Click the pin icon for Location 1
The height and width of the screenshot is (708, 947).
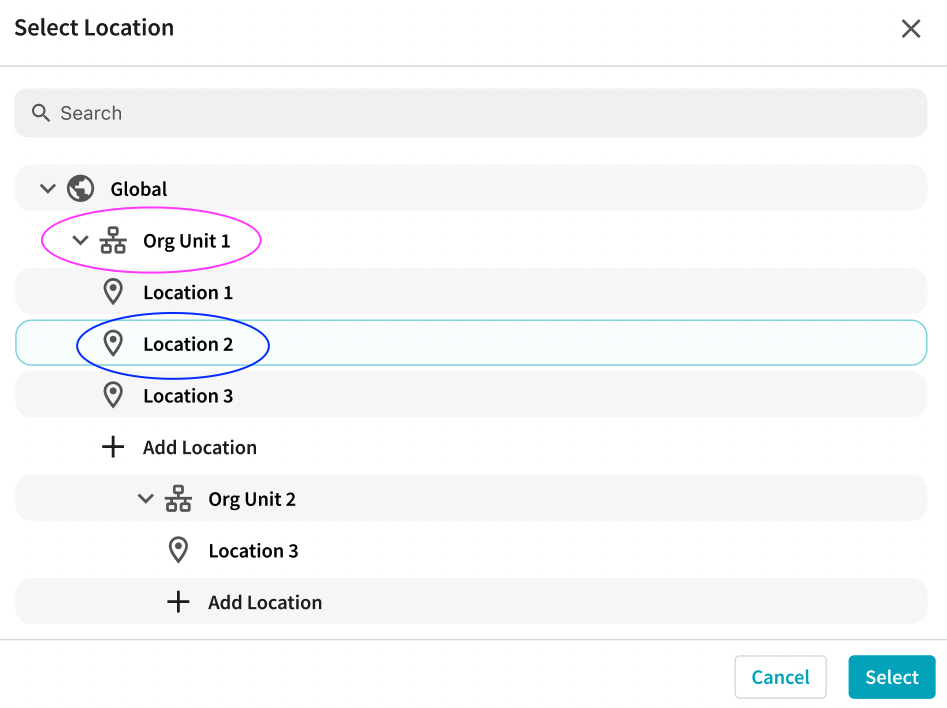point(113,292)
